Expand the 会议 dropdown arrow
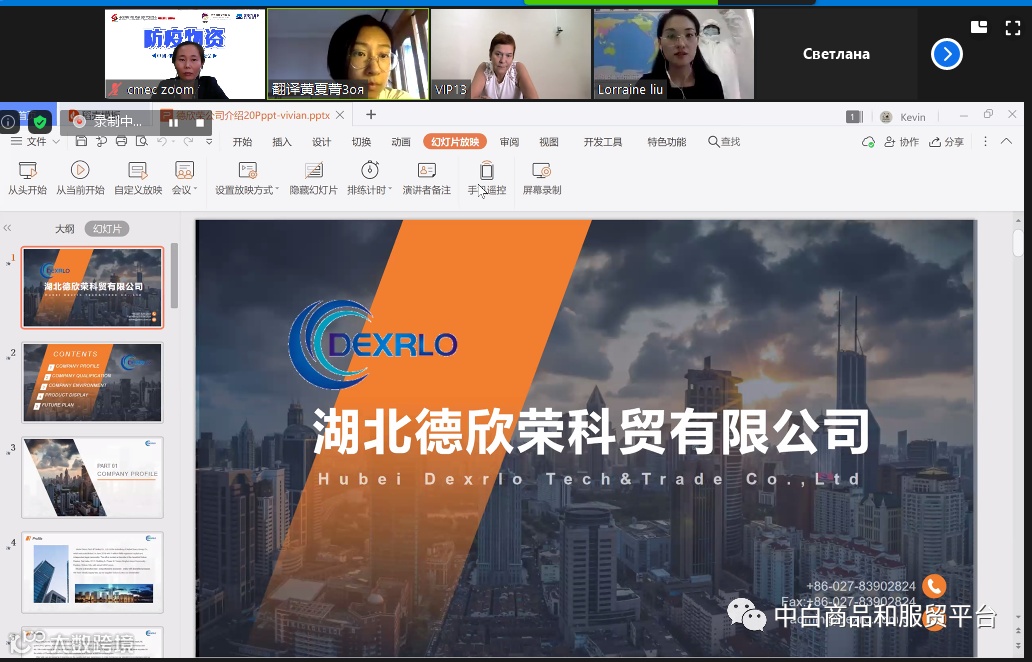 tap(195, 190)
